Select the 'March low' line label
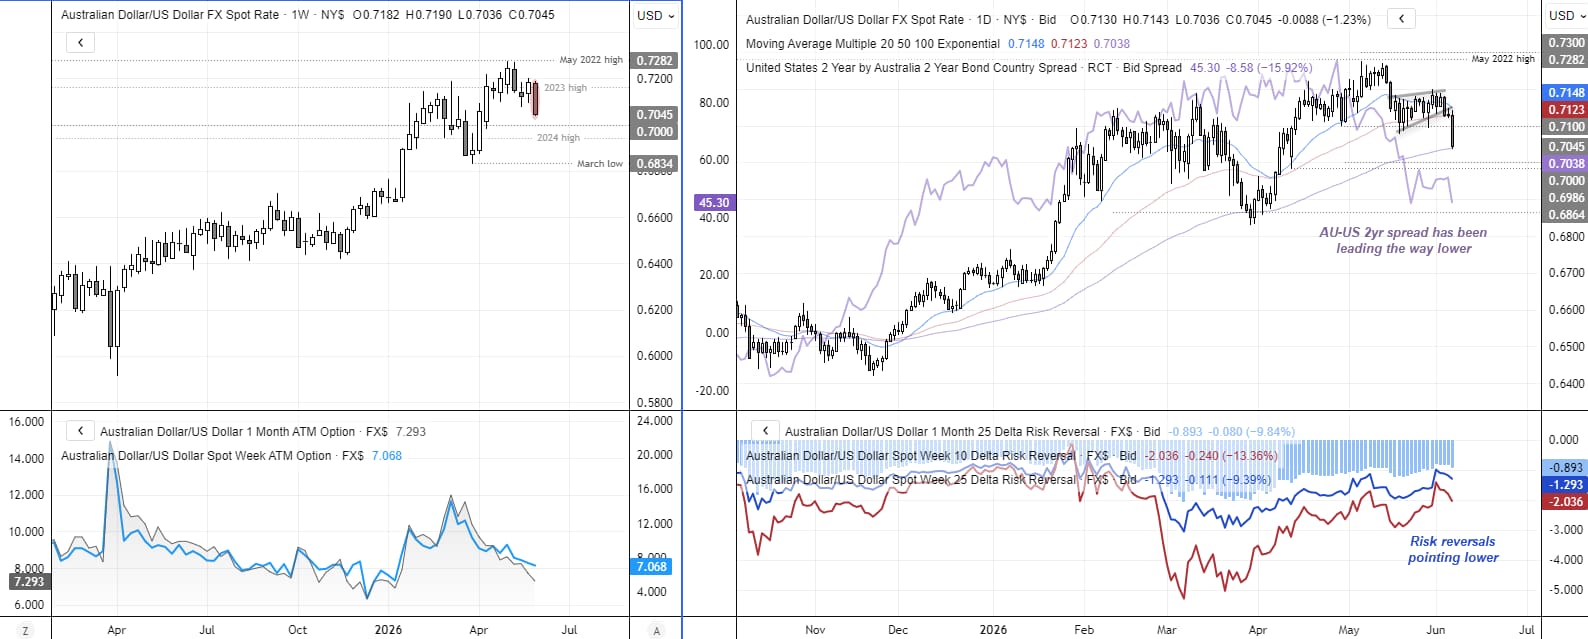1588x639 pixels. 600,164
